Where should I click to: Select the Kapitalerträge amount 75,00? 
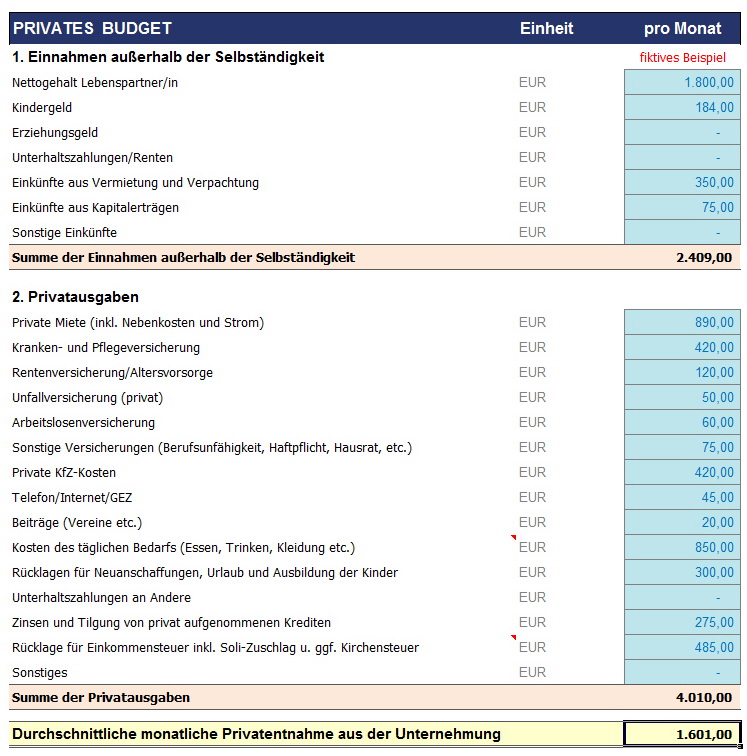(682, 207)
